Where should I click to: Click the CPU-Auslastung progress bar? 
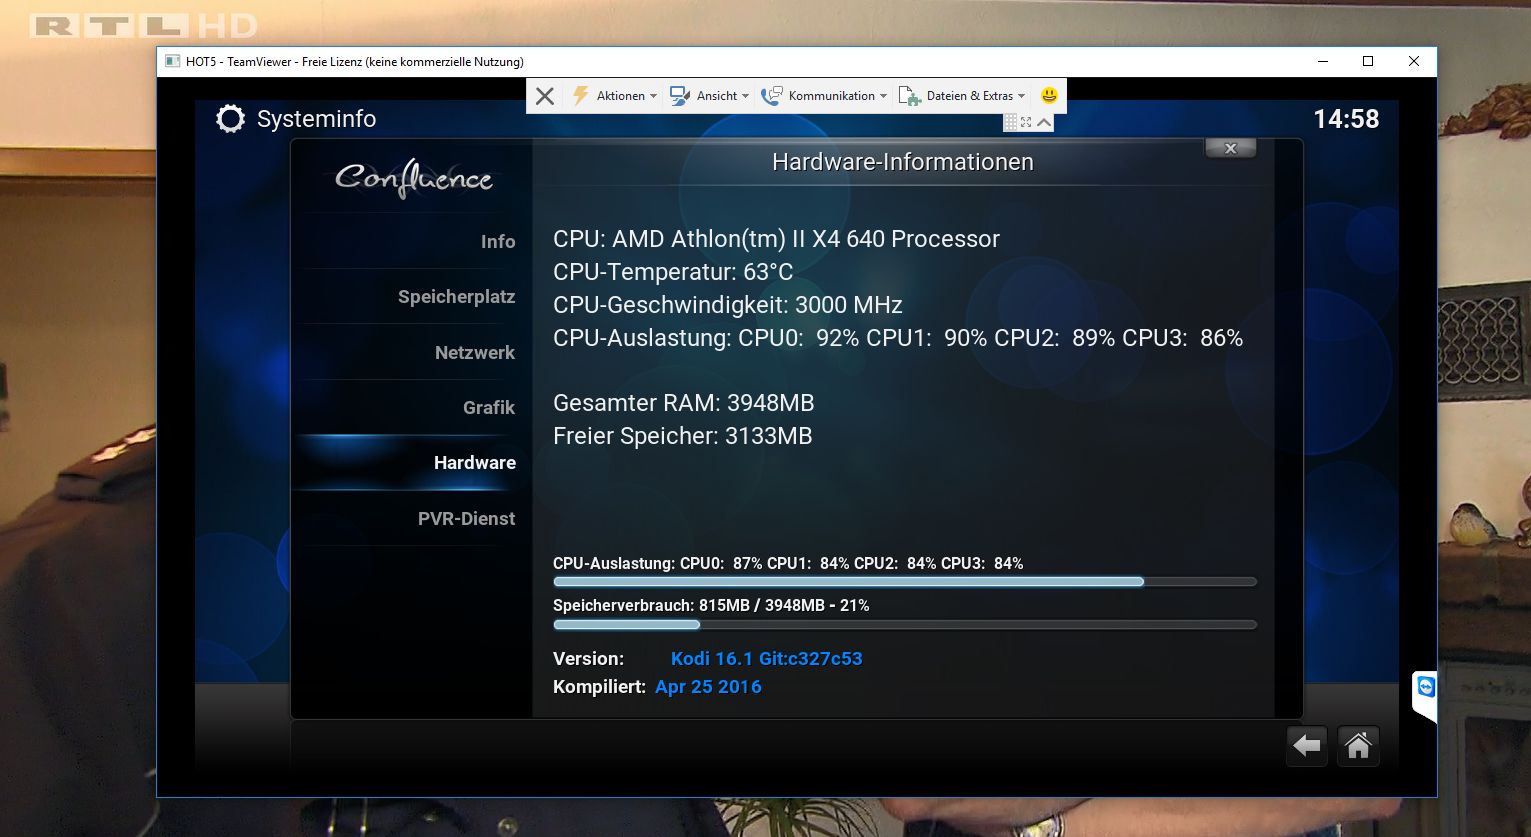[905, 582]
